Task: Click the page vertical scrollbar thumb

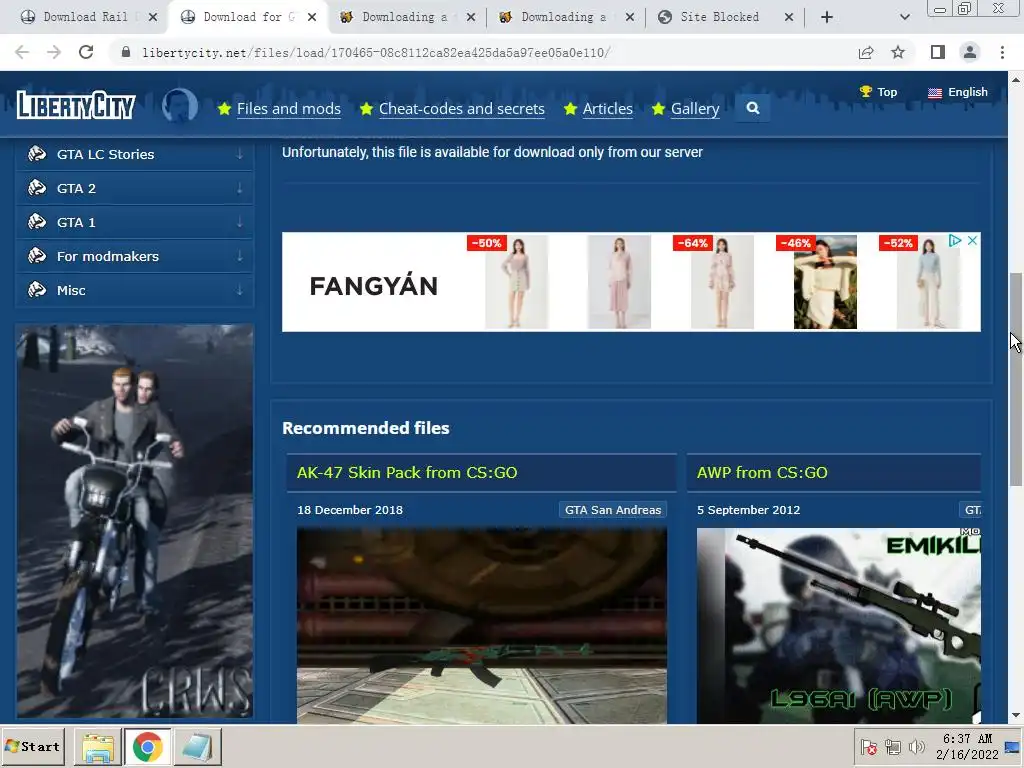Action: 1016,379
